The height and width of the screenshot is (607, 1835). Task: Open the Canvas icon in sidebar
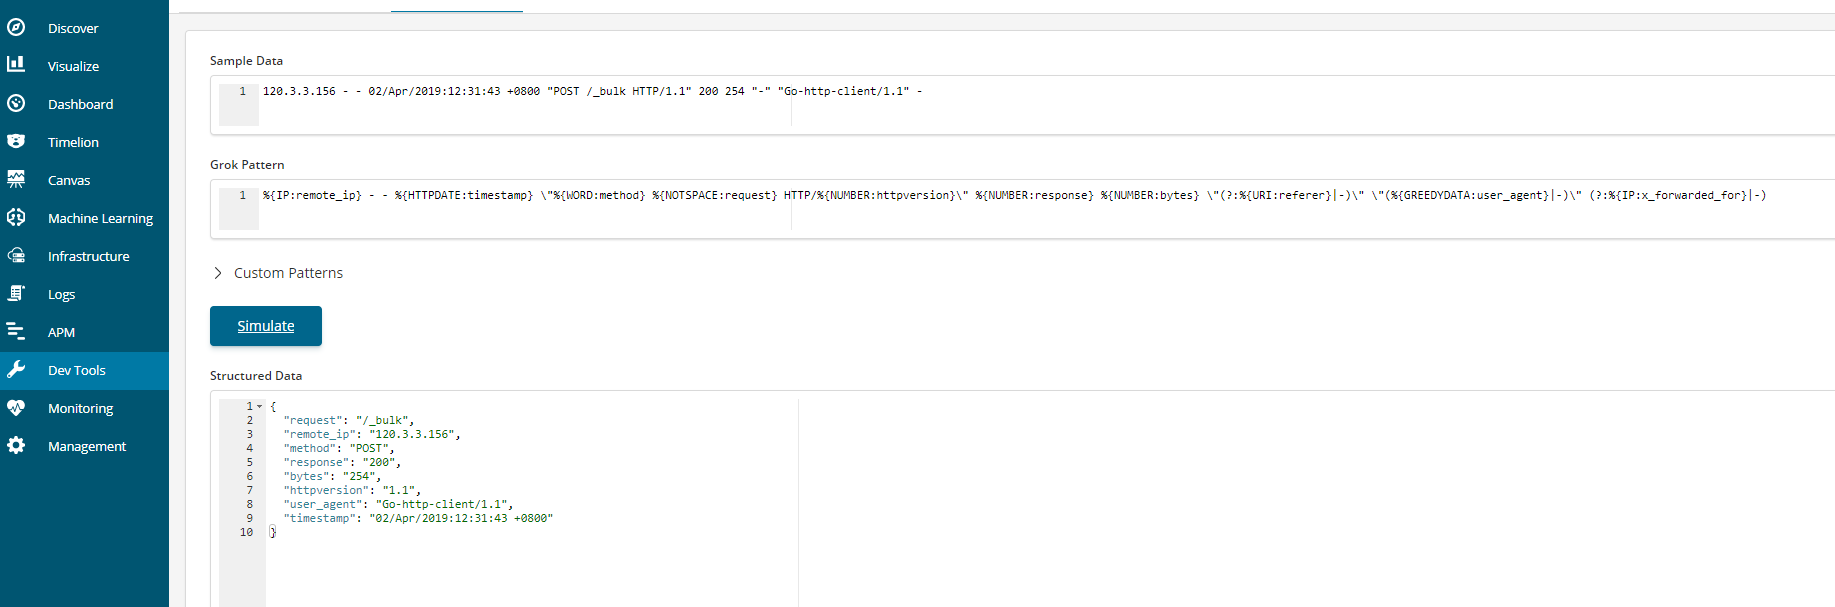16,179
